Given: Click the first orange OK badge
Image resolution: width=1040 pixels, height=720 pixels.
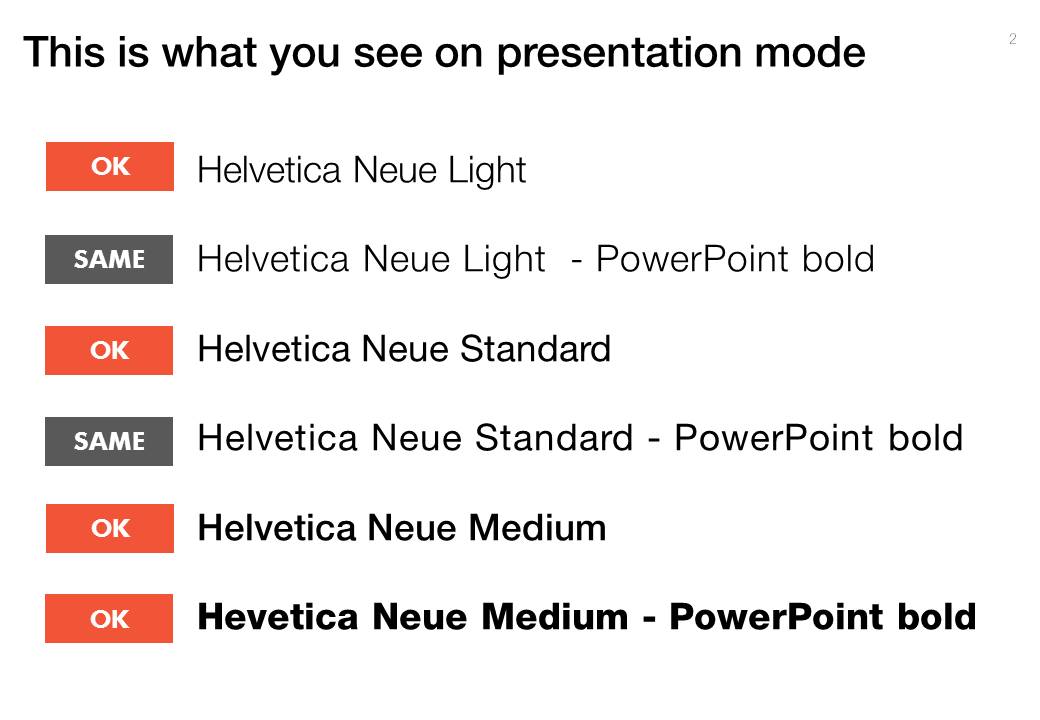Looking at the screenshot, I should pyautogui.click(x=110, y=166).
